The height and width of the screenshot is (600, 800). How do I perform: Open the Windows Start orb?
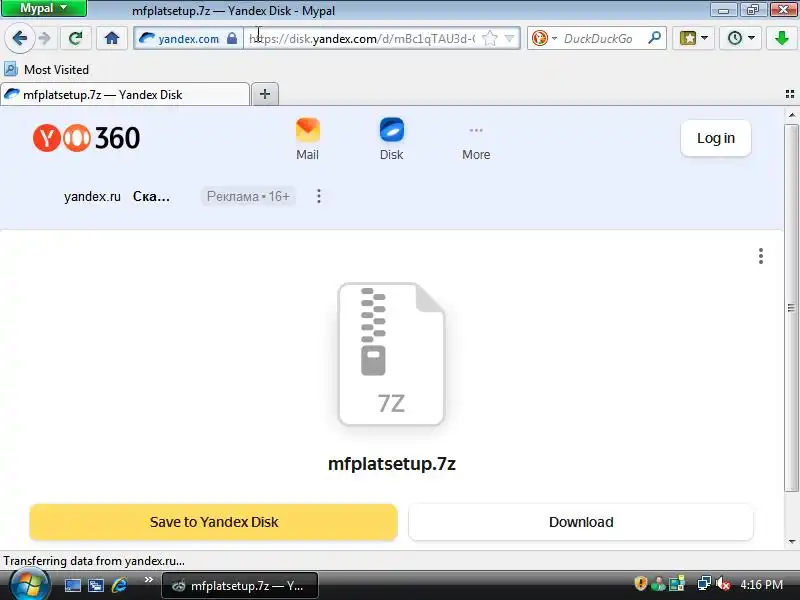30,585
